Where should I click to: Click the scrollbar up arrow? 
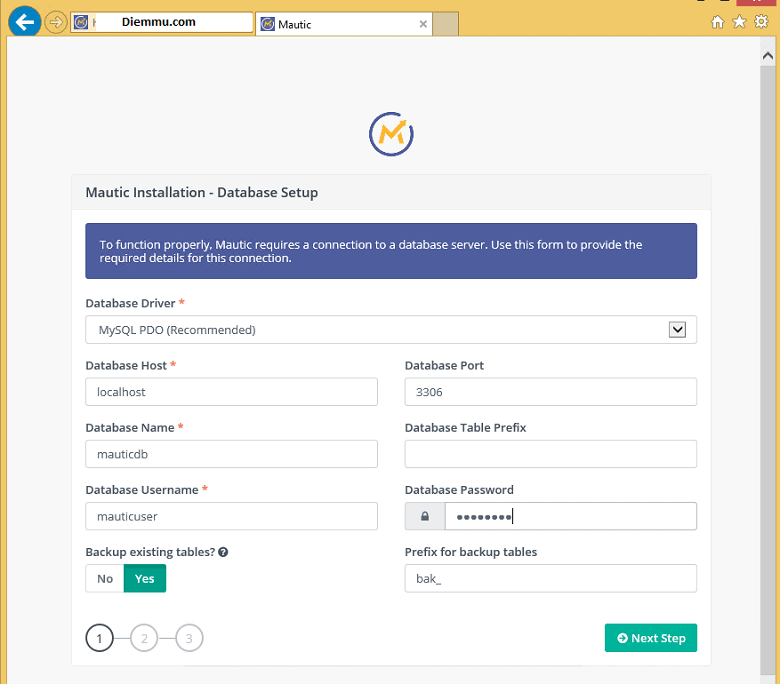click(768, 56)
